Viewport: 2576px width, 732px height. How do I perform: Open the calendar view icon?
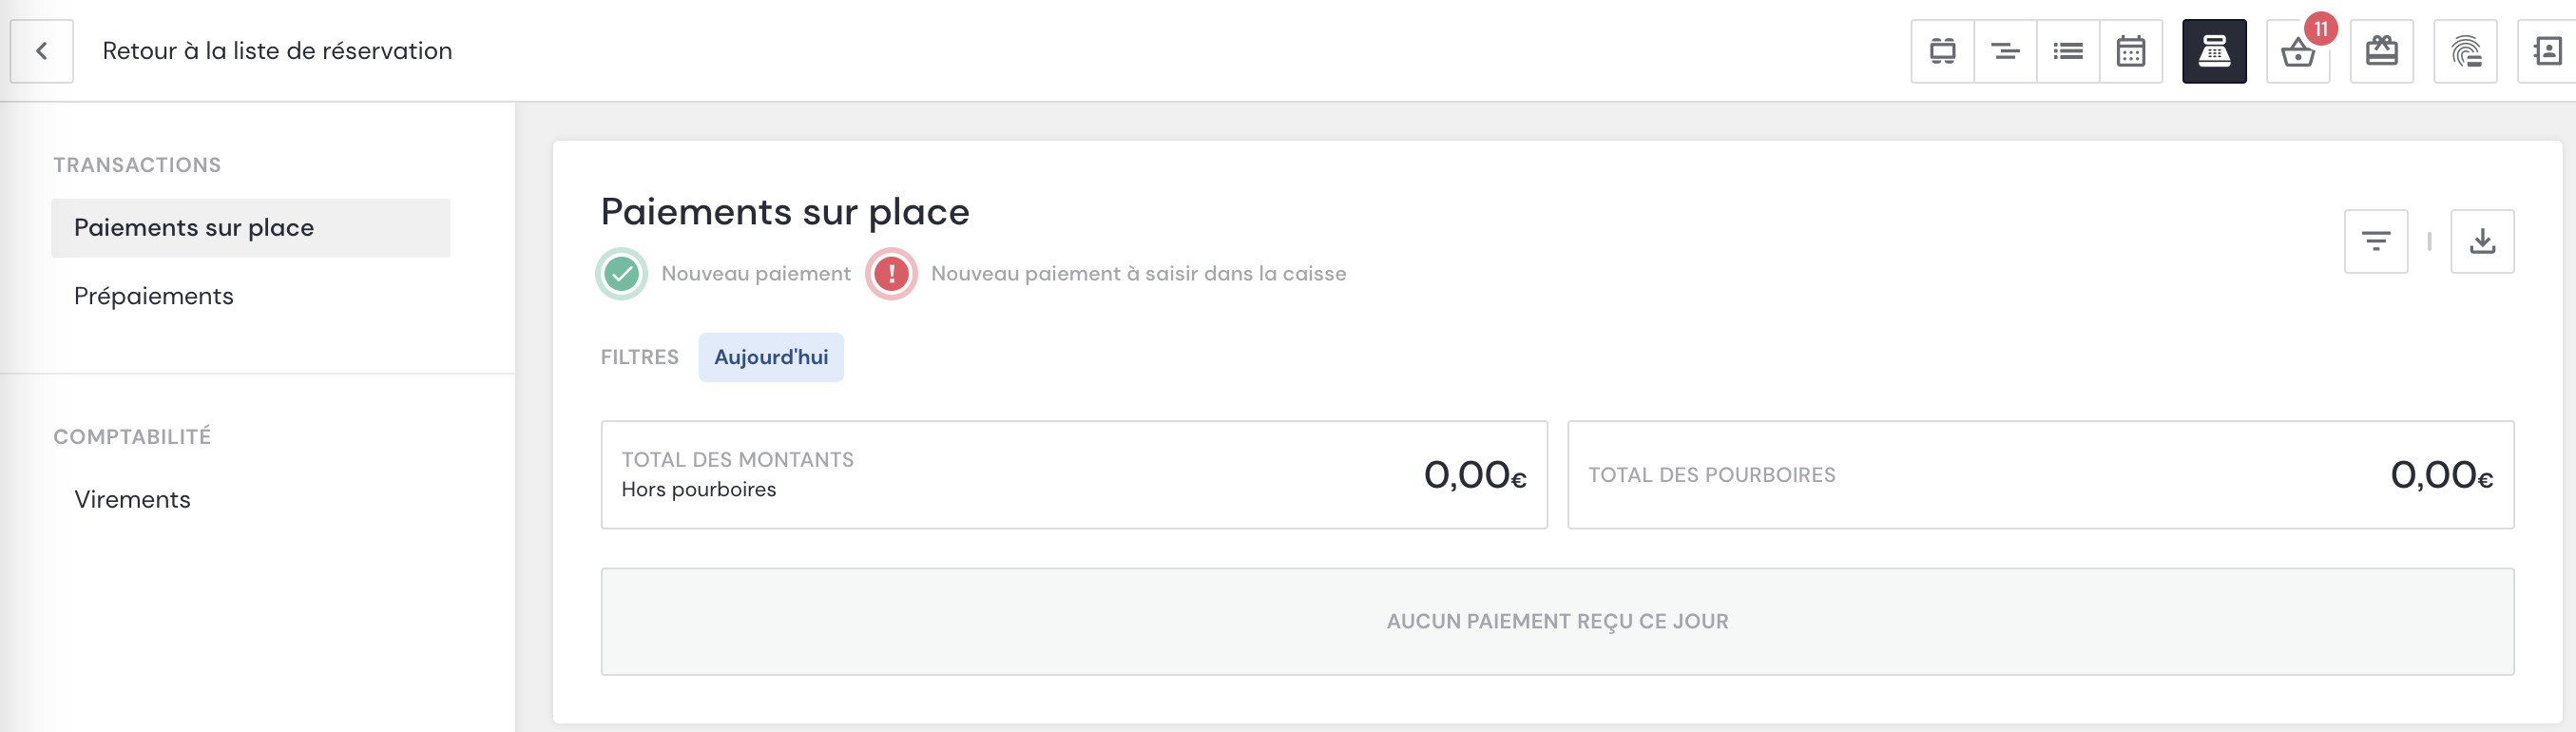pos(2131,51)
